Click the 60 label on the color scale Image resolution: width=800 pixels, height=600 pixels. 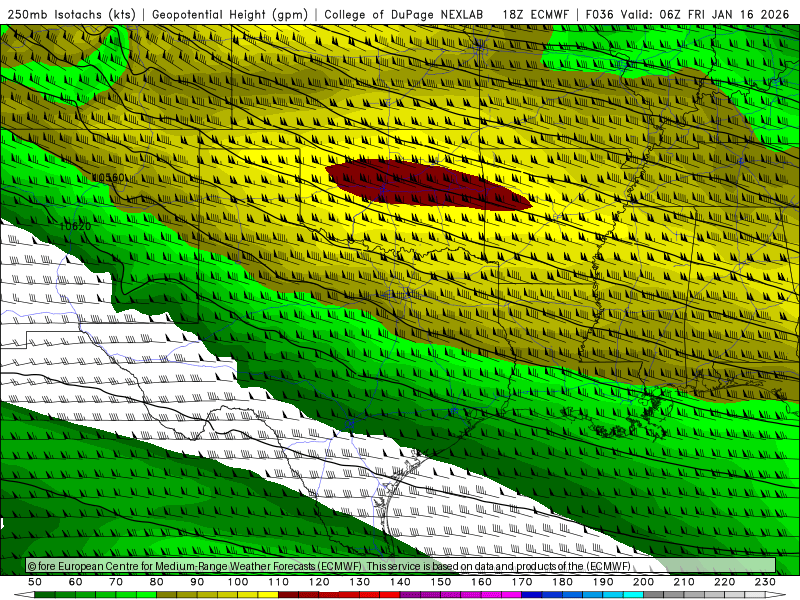(76, 582)
